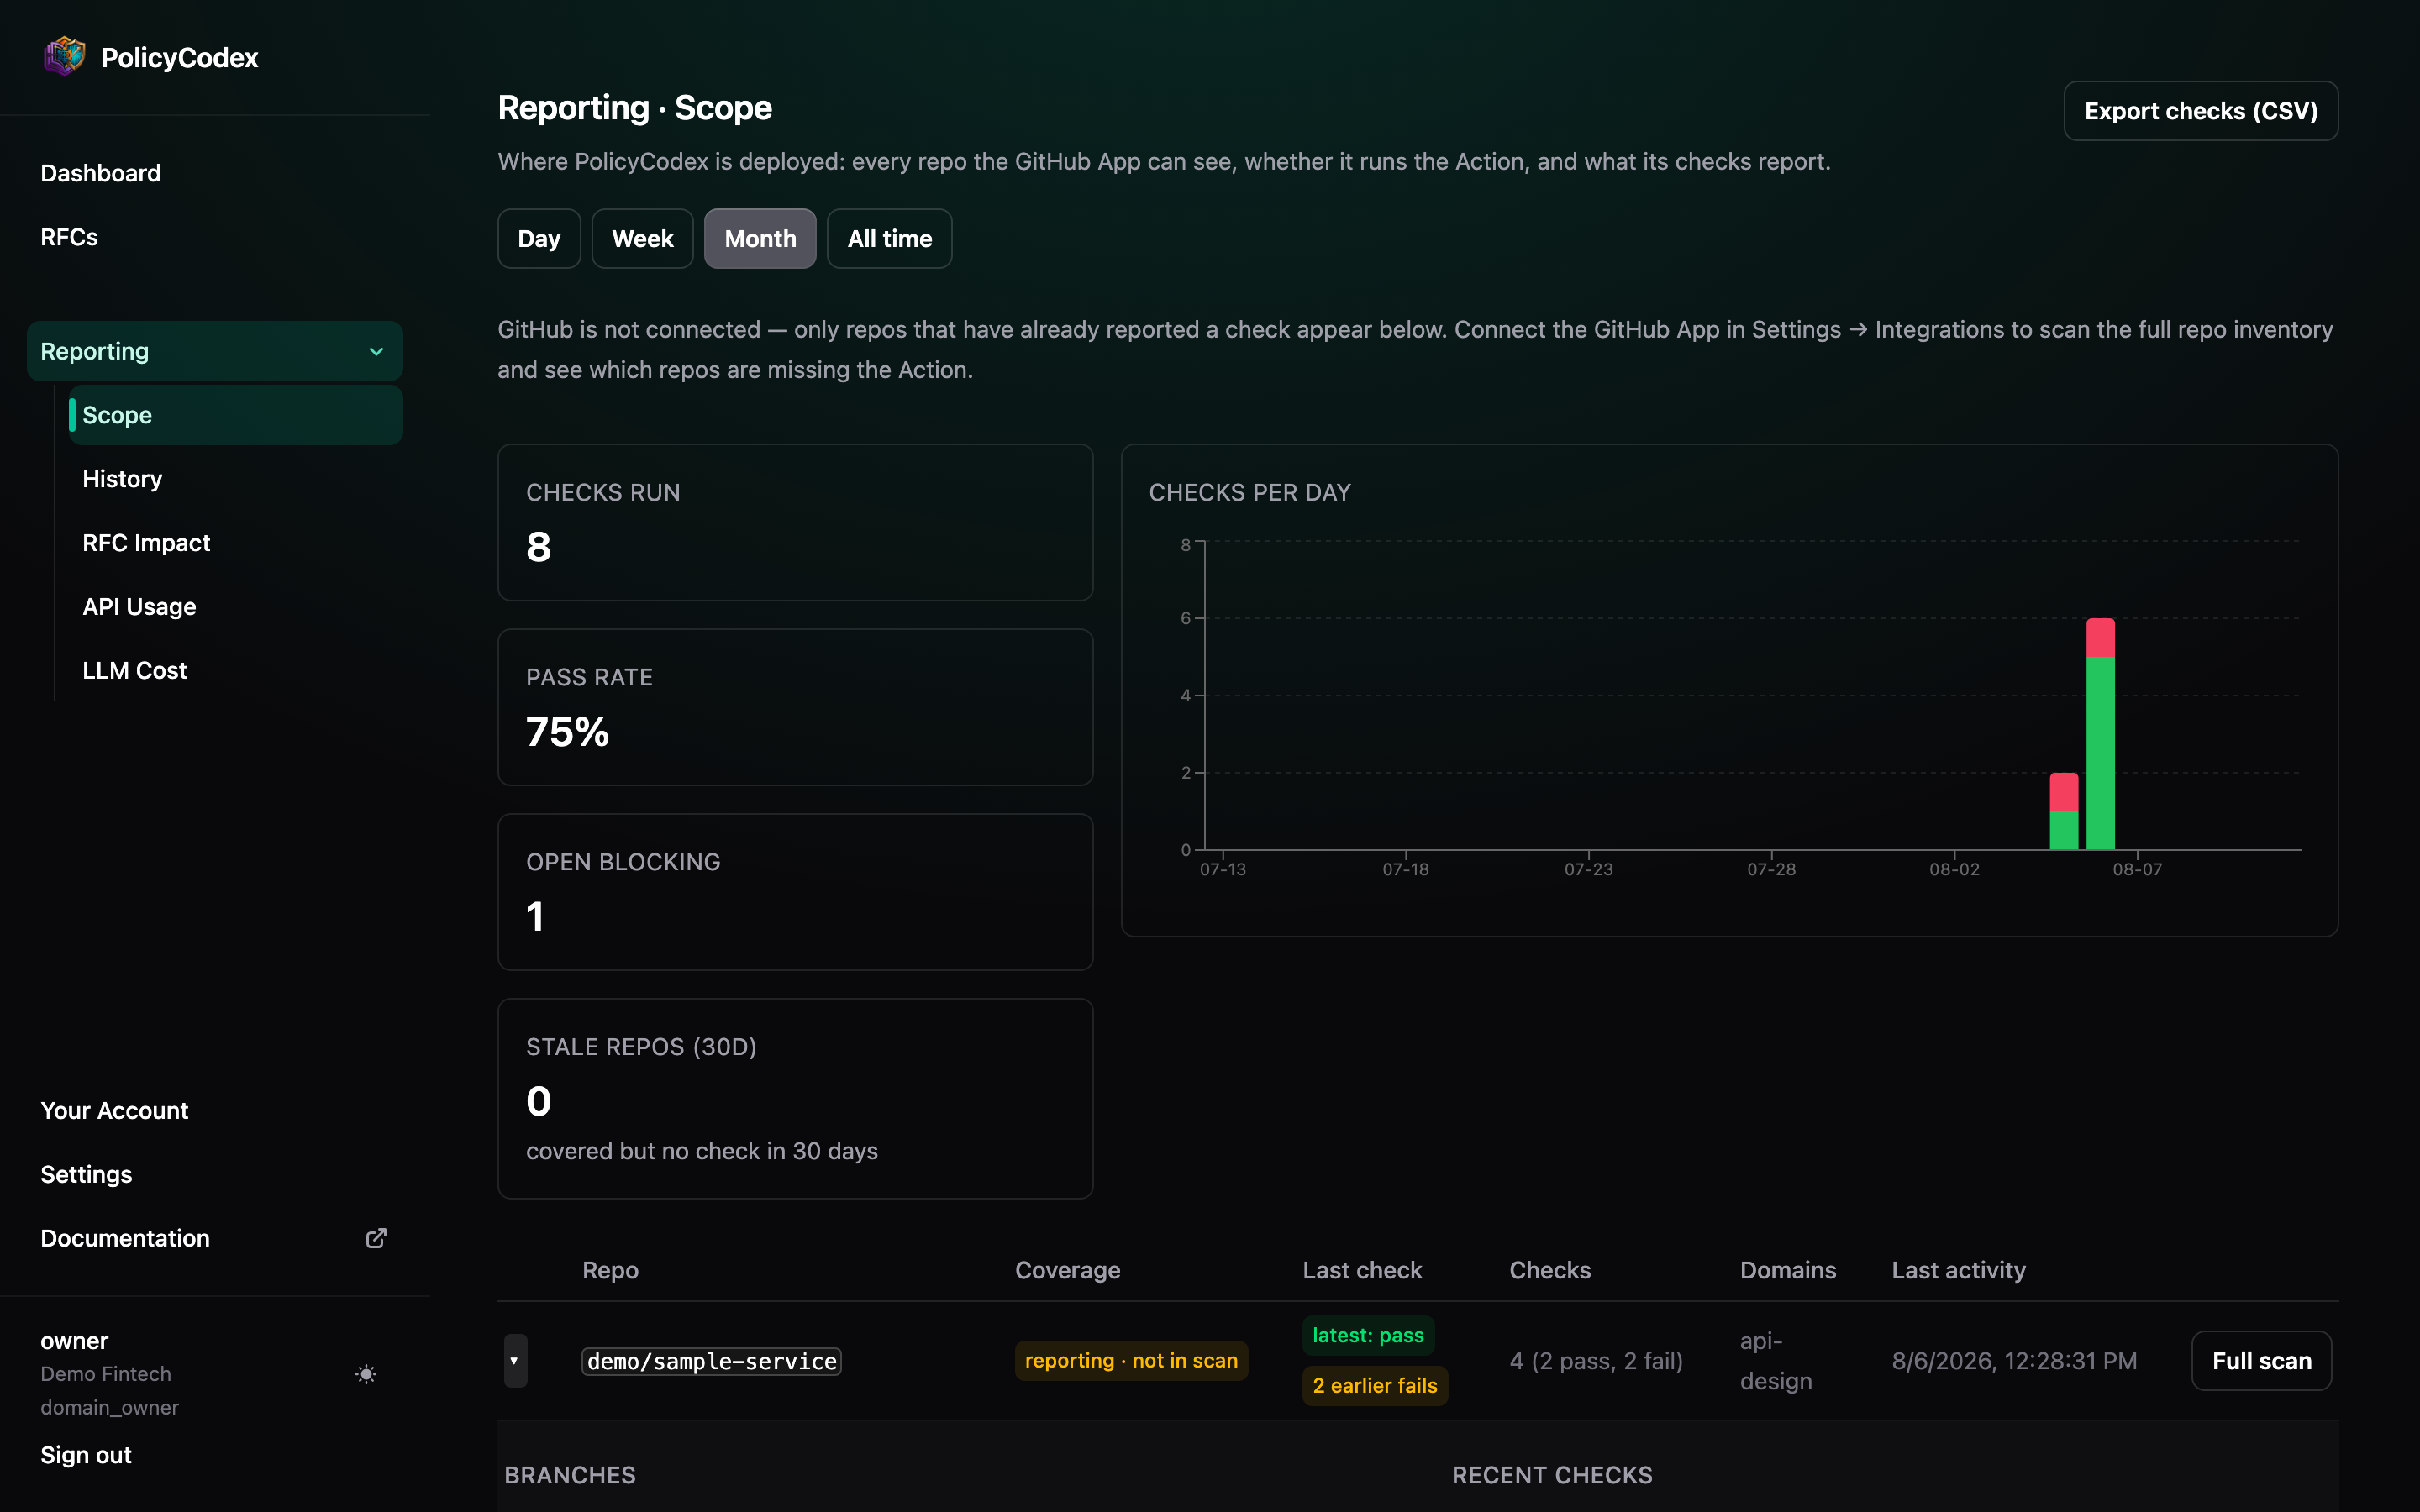Viewport: 2420px width, 1512px height.
Task: Click the RECENT CHECKS section heading
Action: (x=1552, y=1475)
